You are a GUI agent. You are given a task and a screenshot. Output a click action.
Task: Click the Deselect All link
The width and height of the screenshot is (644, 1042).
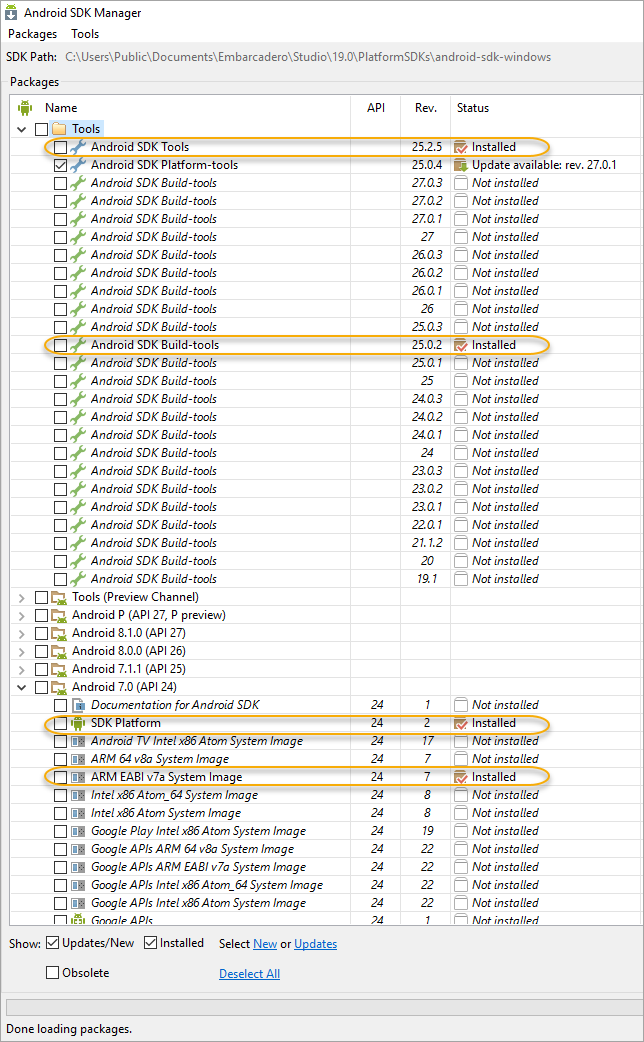click(249, 974)
